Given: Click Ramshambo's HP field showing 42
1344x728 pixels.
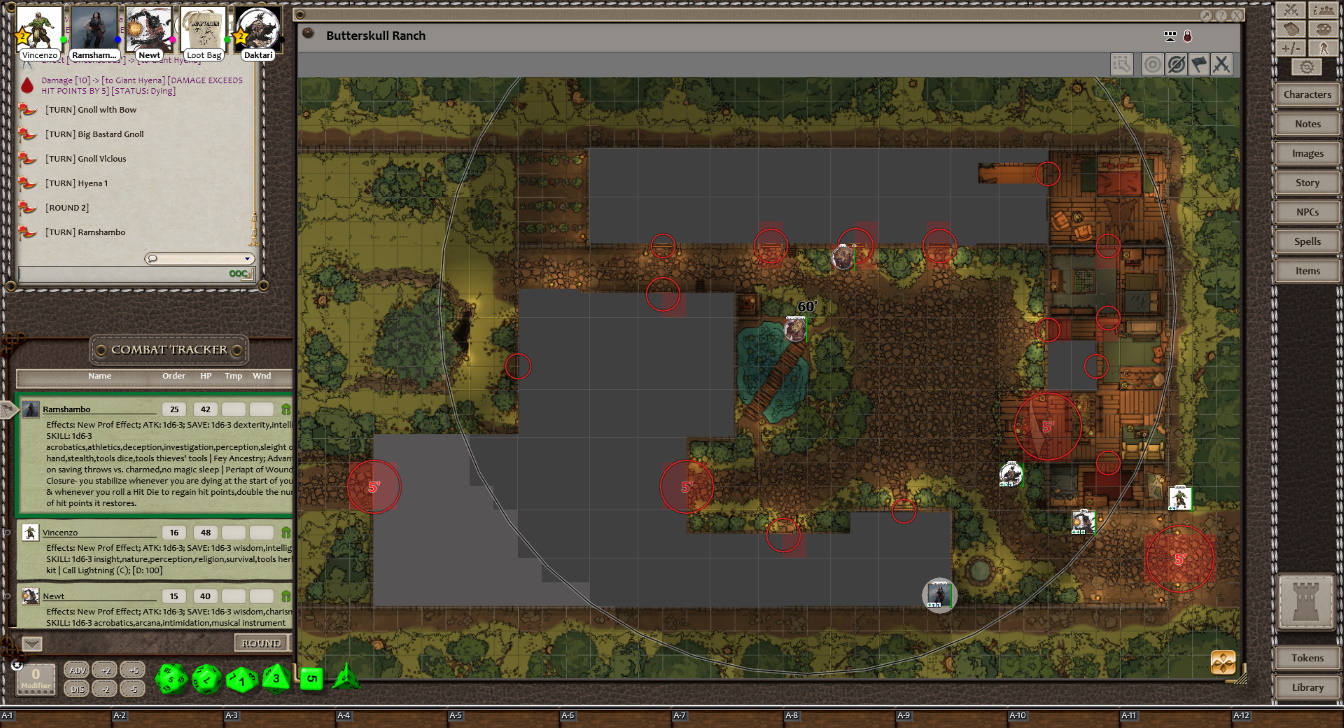Looking at the screenshot, I should pyautogui.click(x=206, y=409).
